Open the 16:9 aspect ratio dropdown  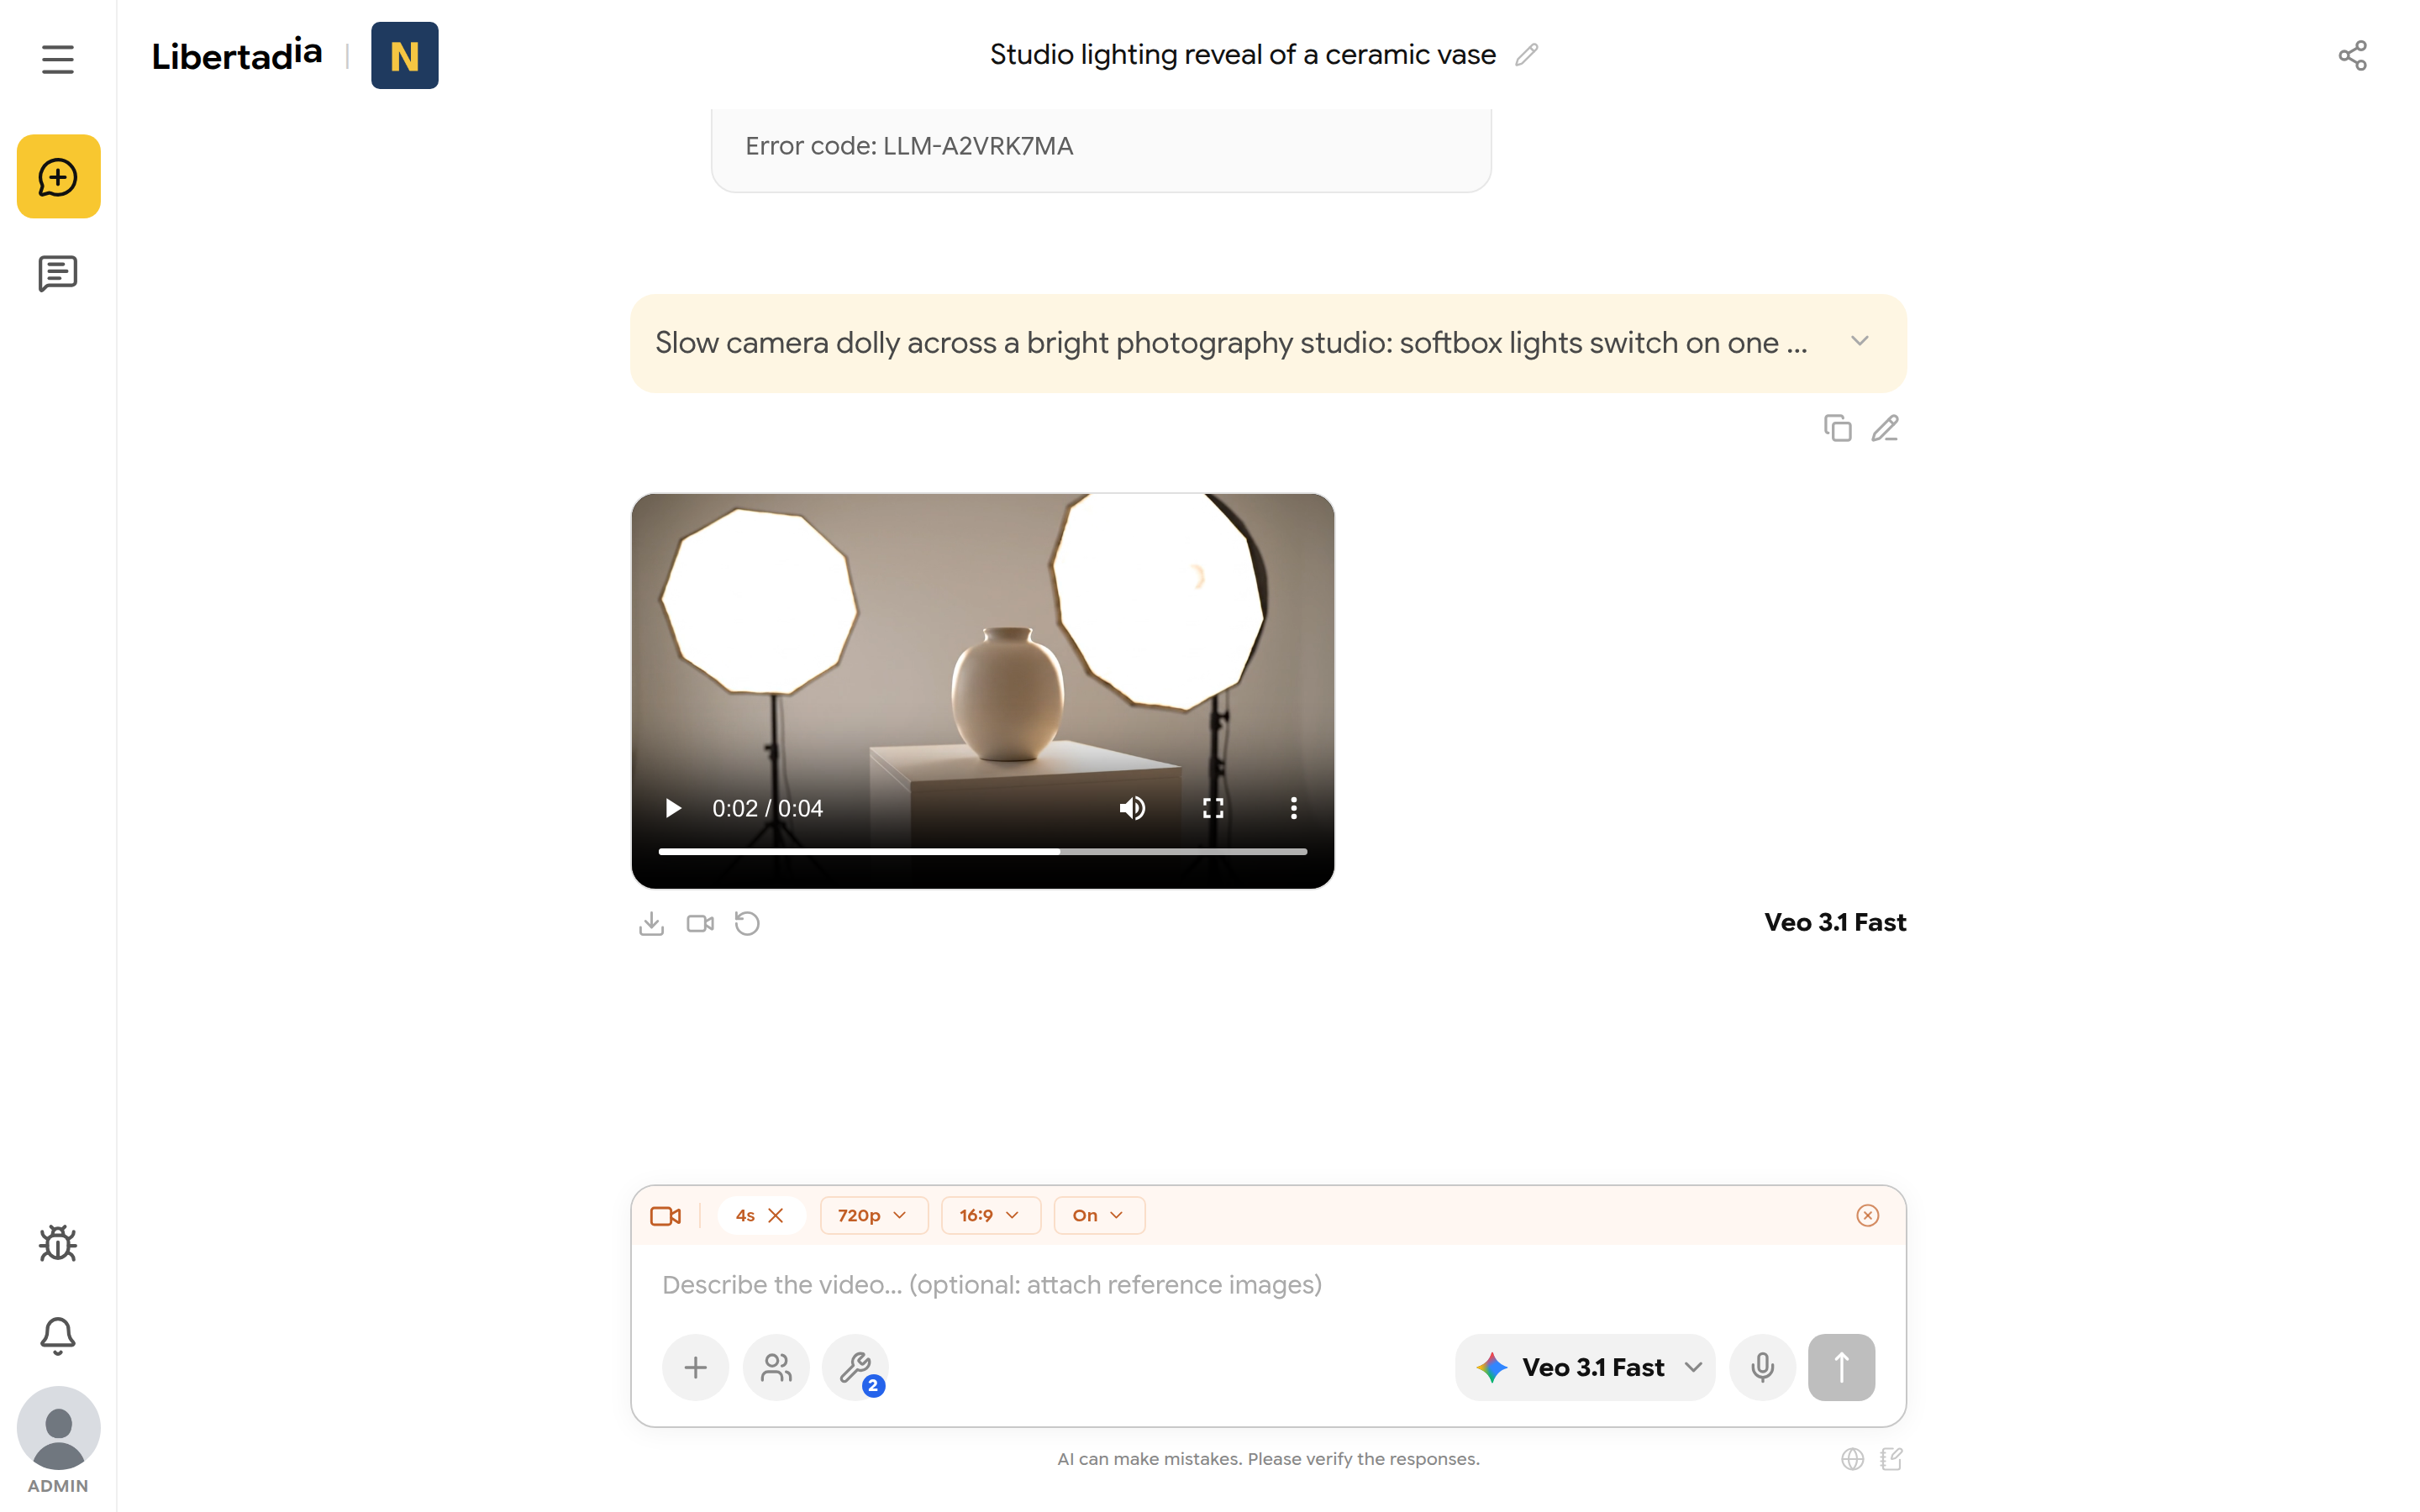[990, 1215]
